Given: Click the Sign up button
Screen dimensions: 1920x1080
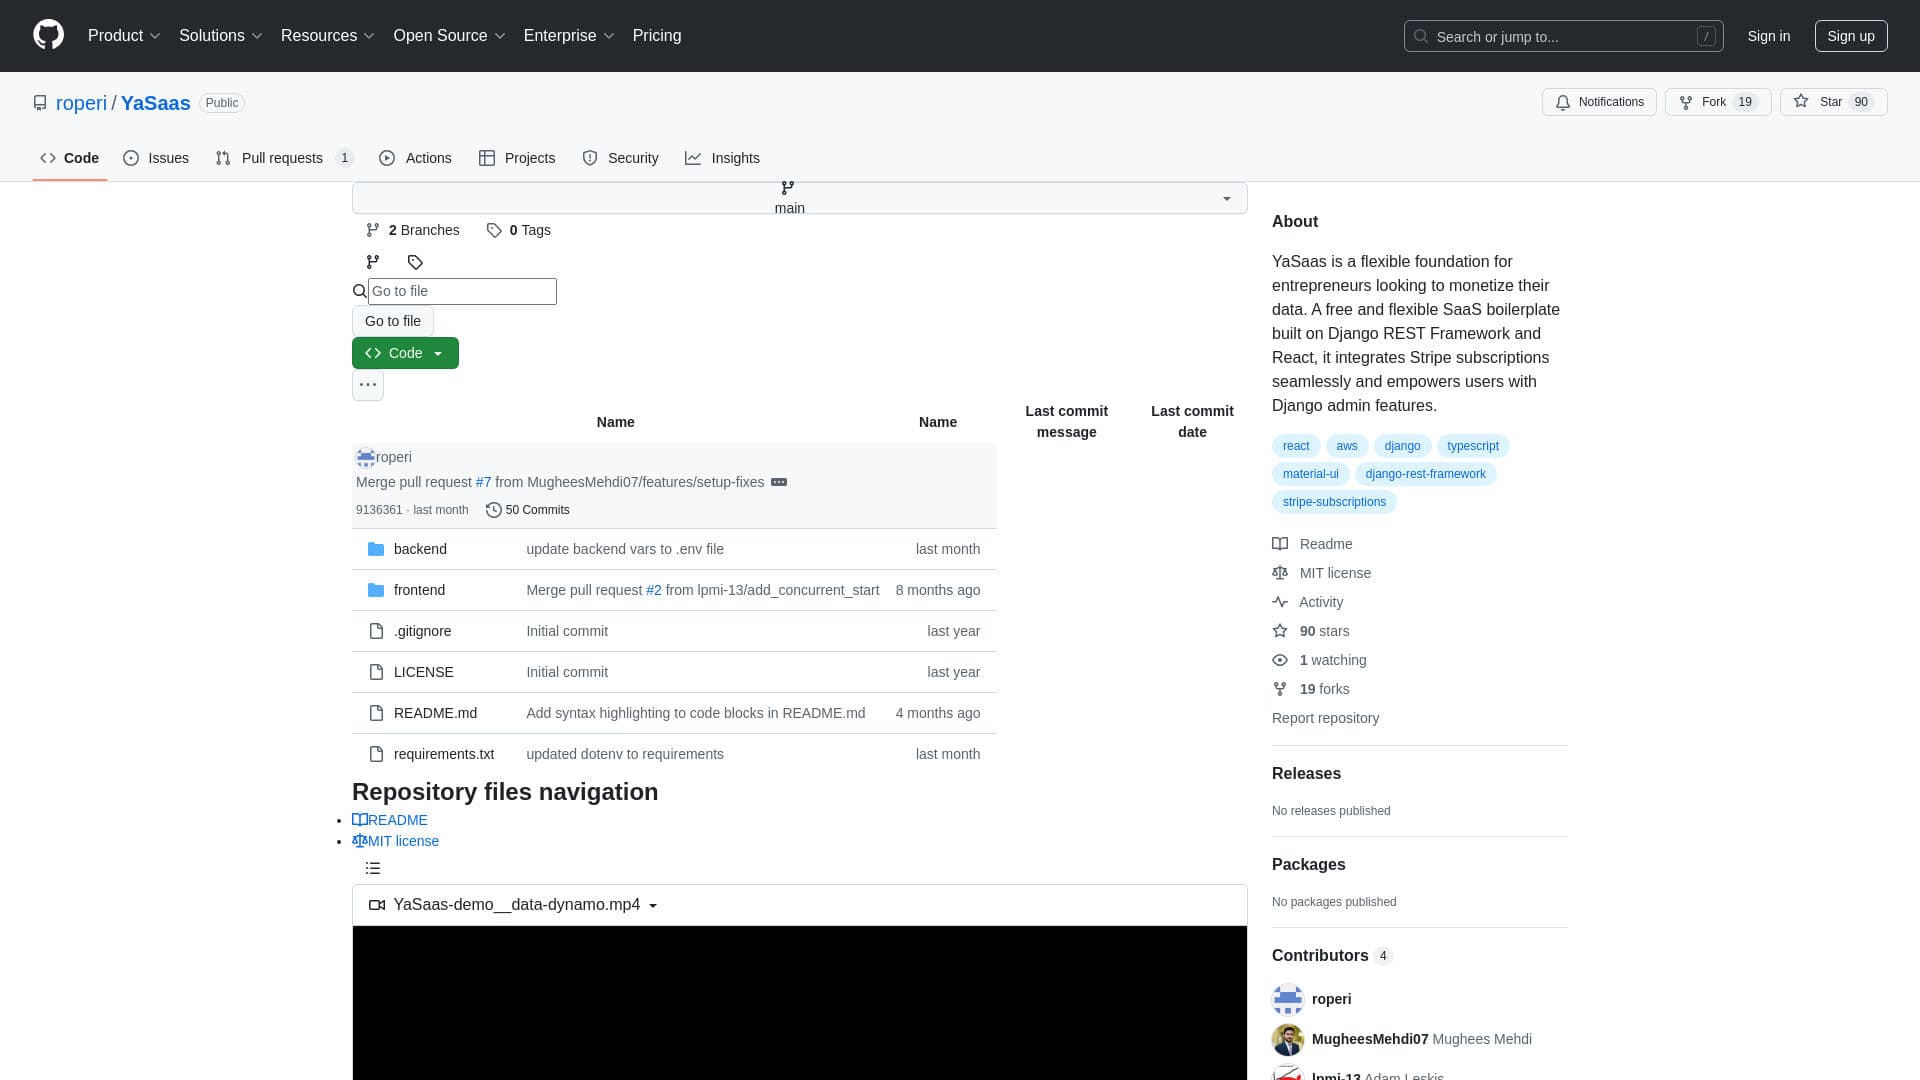Looking at the screenshot, I should coord(1851,36).
